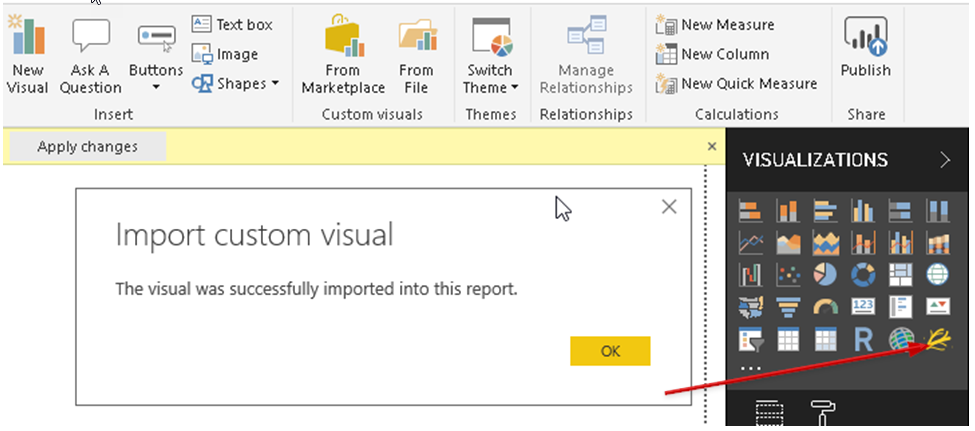975x431 pixels.
Task: Collapse the Visualizations pane using its chevron
Action: (x=946, y=159)
